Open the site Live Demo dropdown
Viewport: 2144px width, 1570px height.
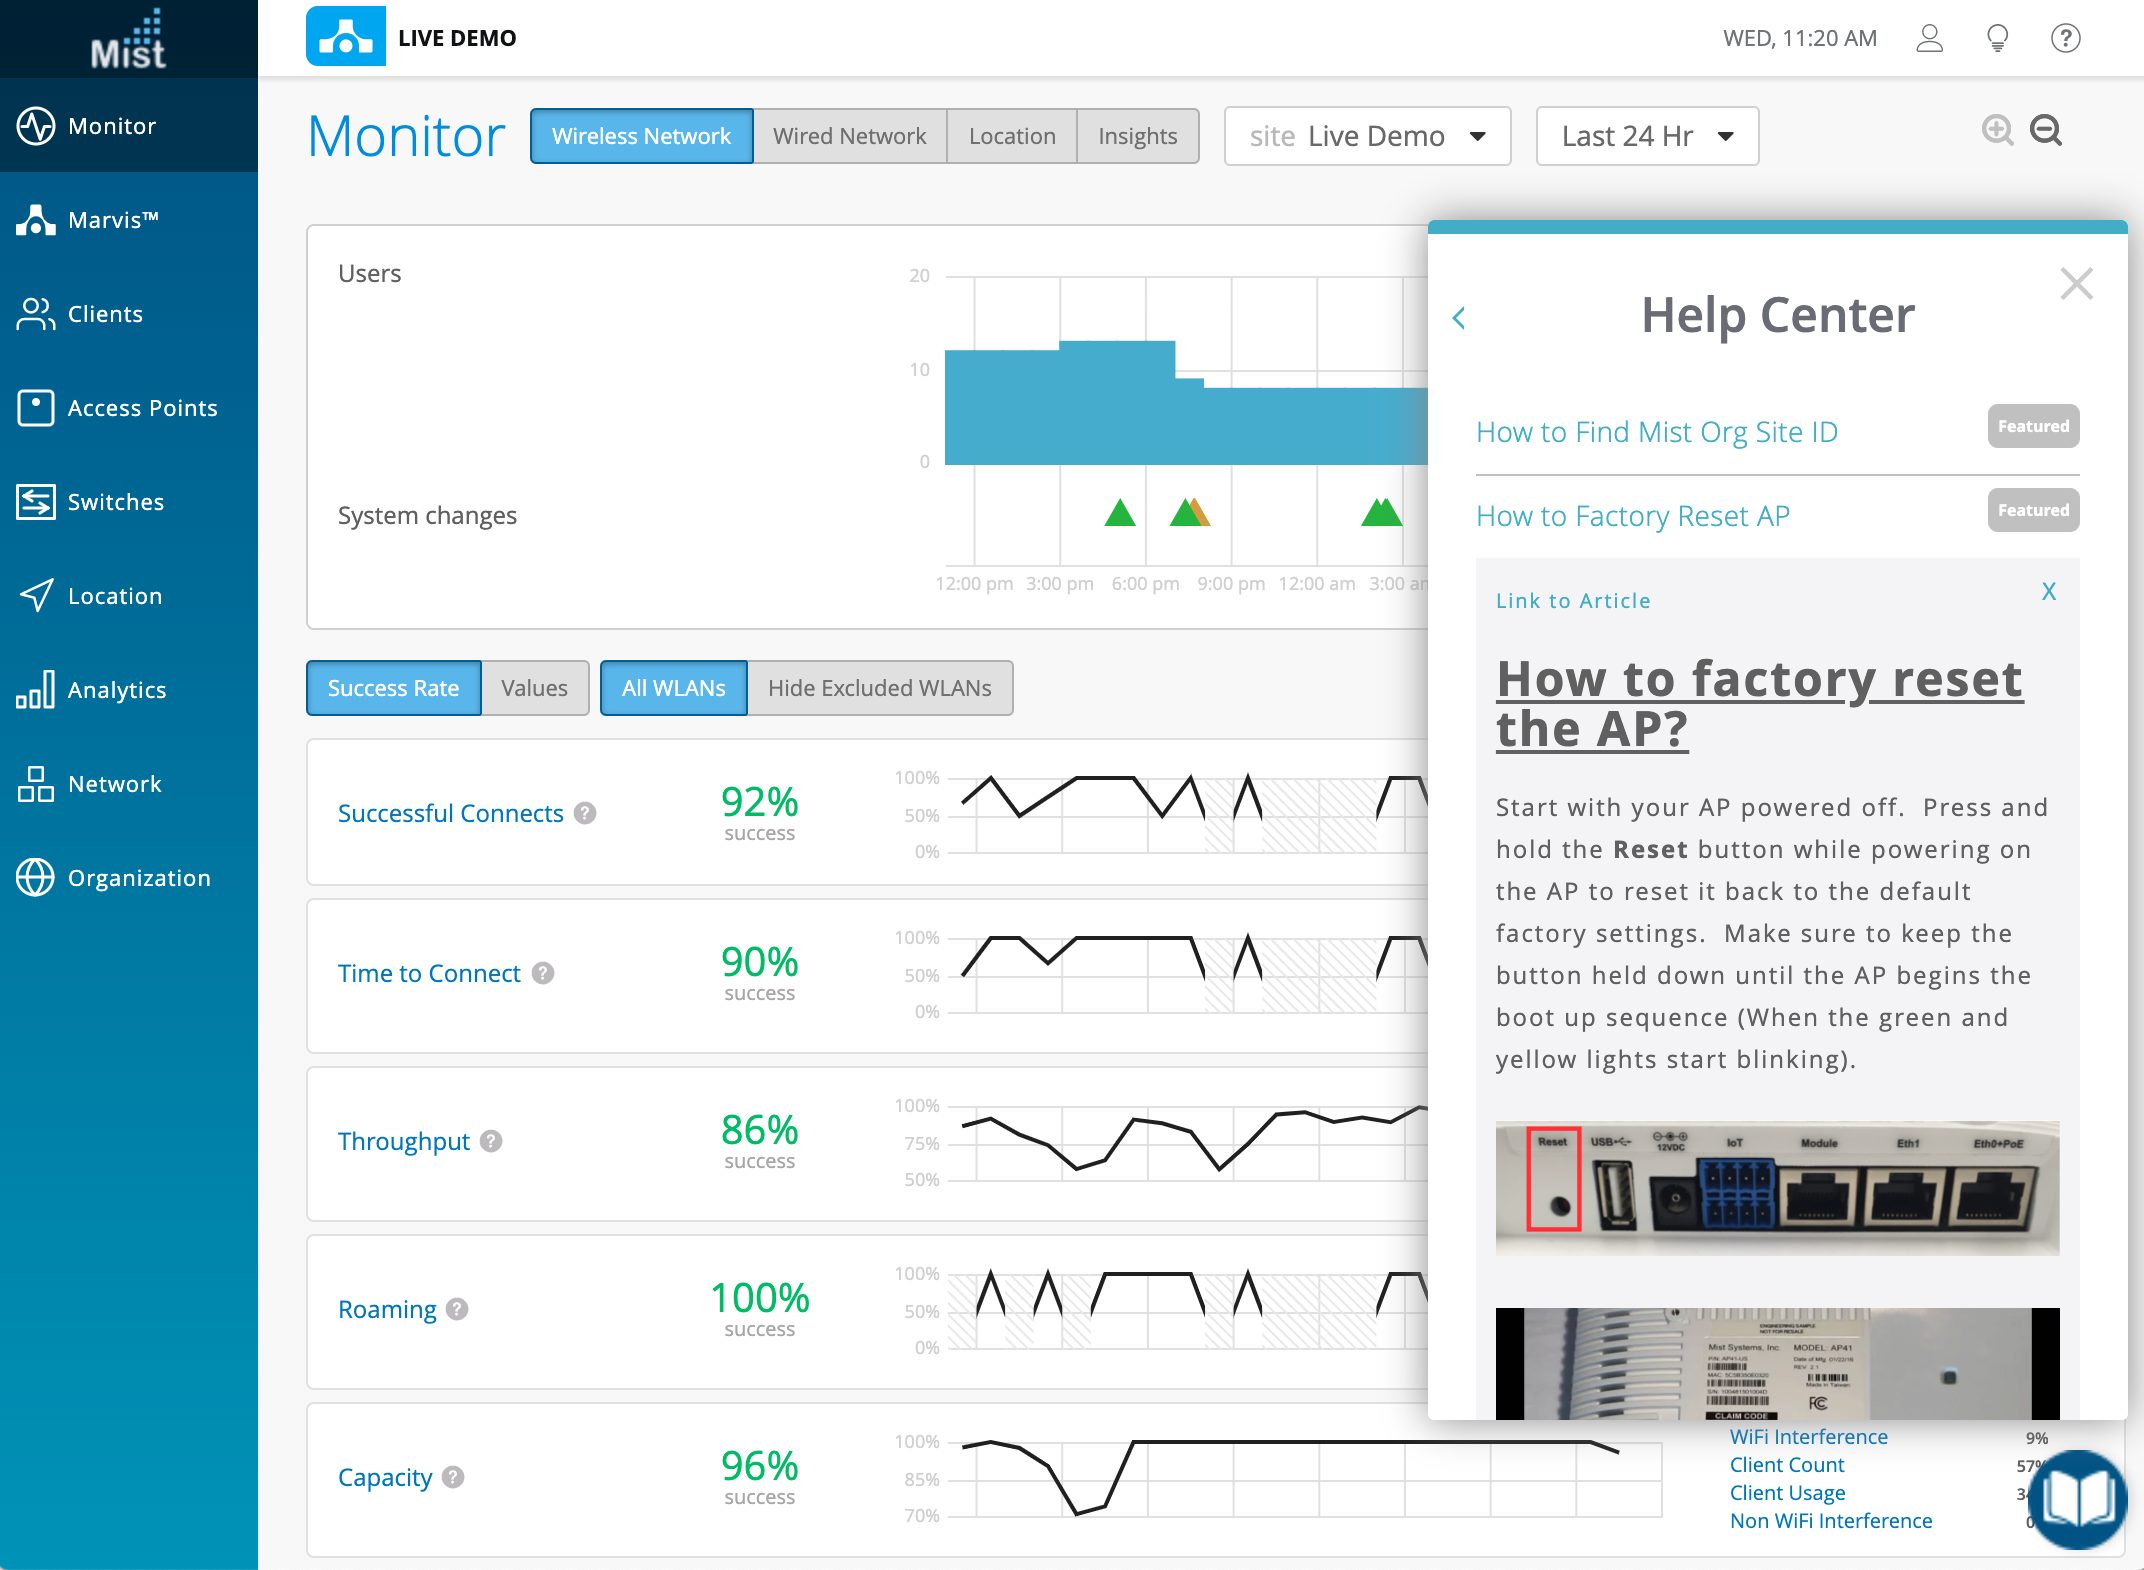click(1366, 136)
